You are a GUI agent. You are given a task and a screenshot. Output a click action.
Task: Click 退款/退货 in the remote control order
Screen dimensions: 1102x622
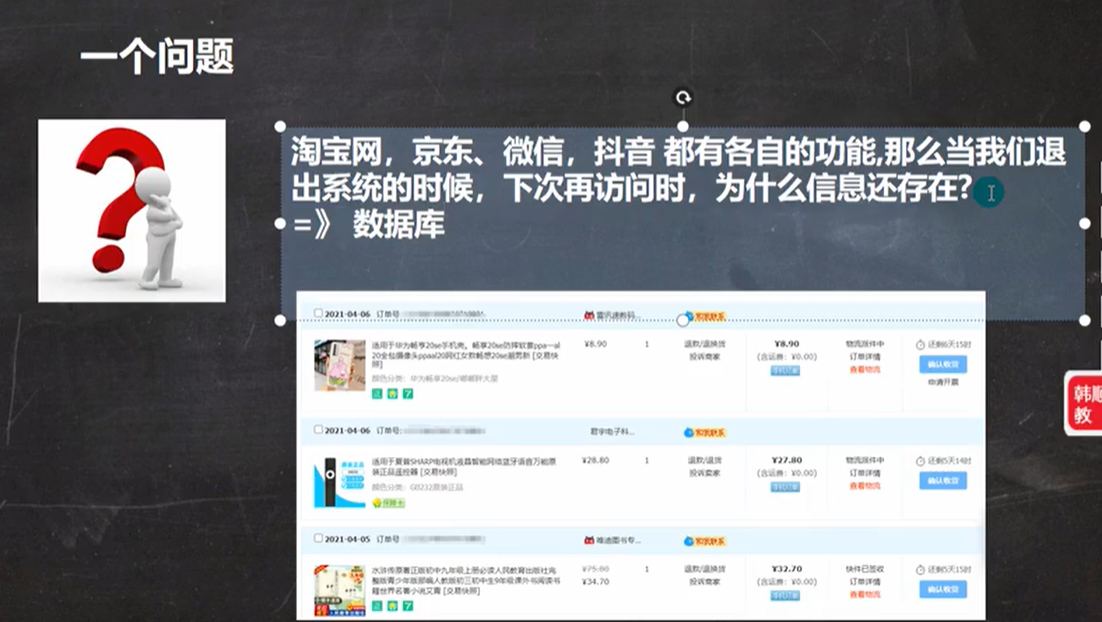click(705, 460)
